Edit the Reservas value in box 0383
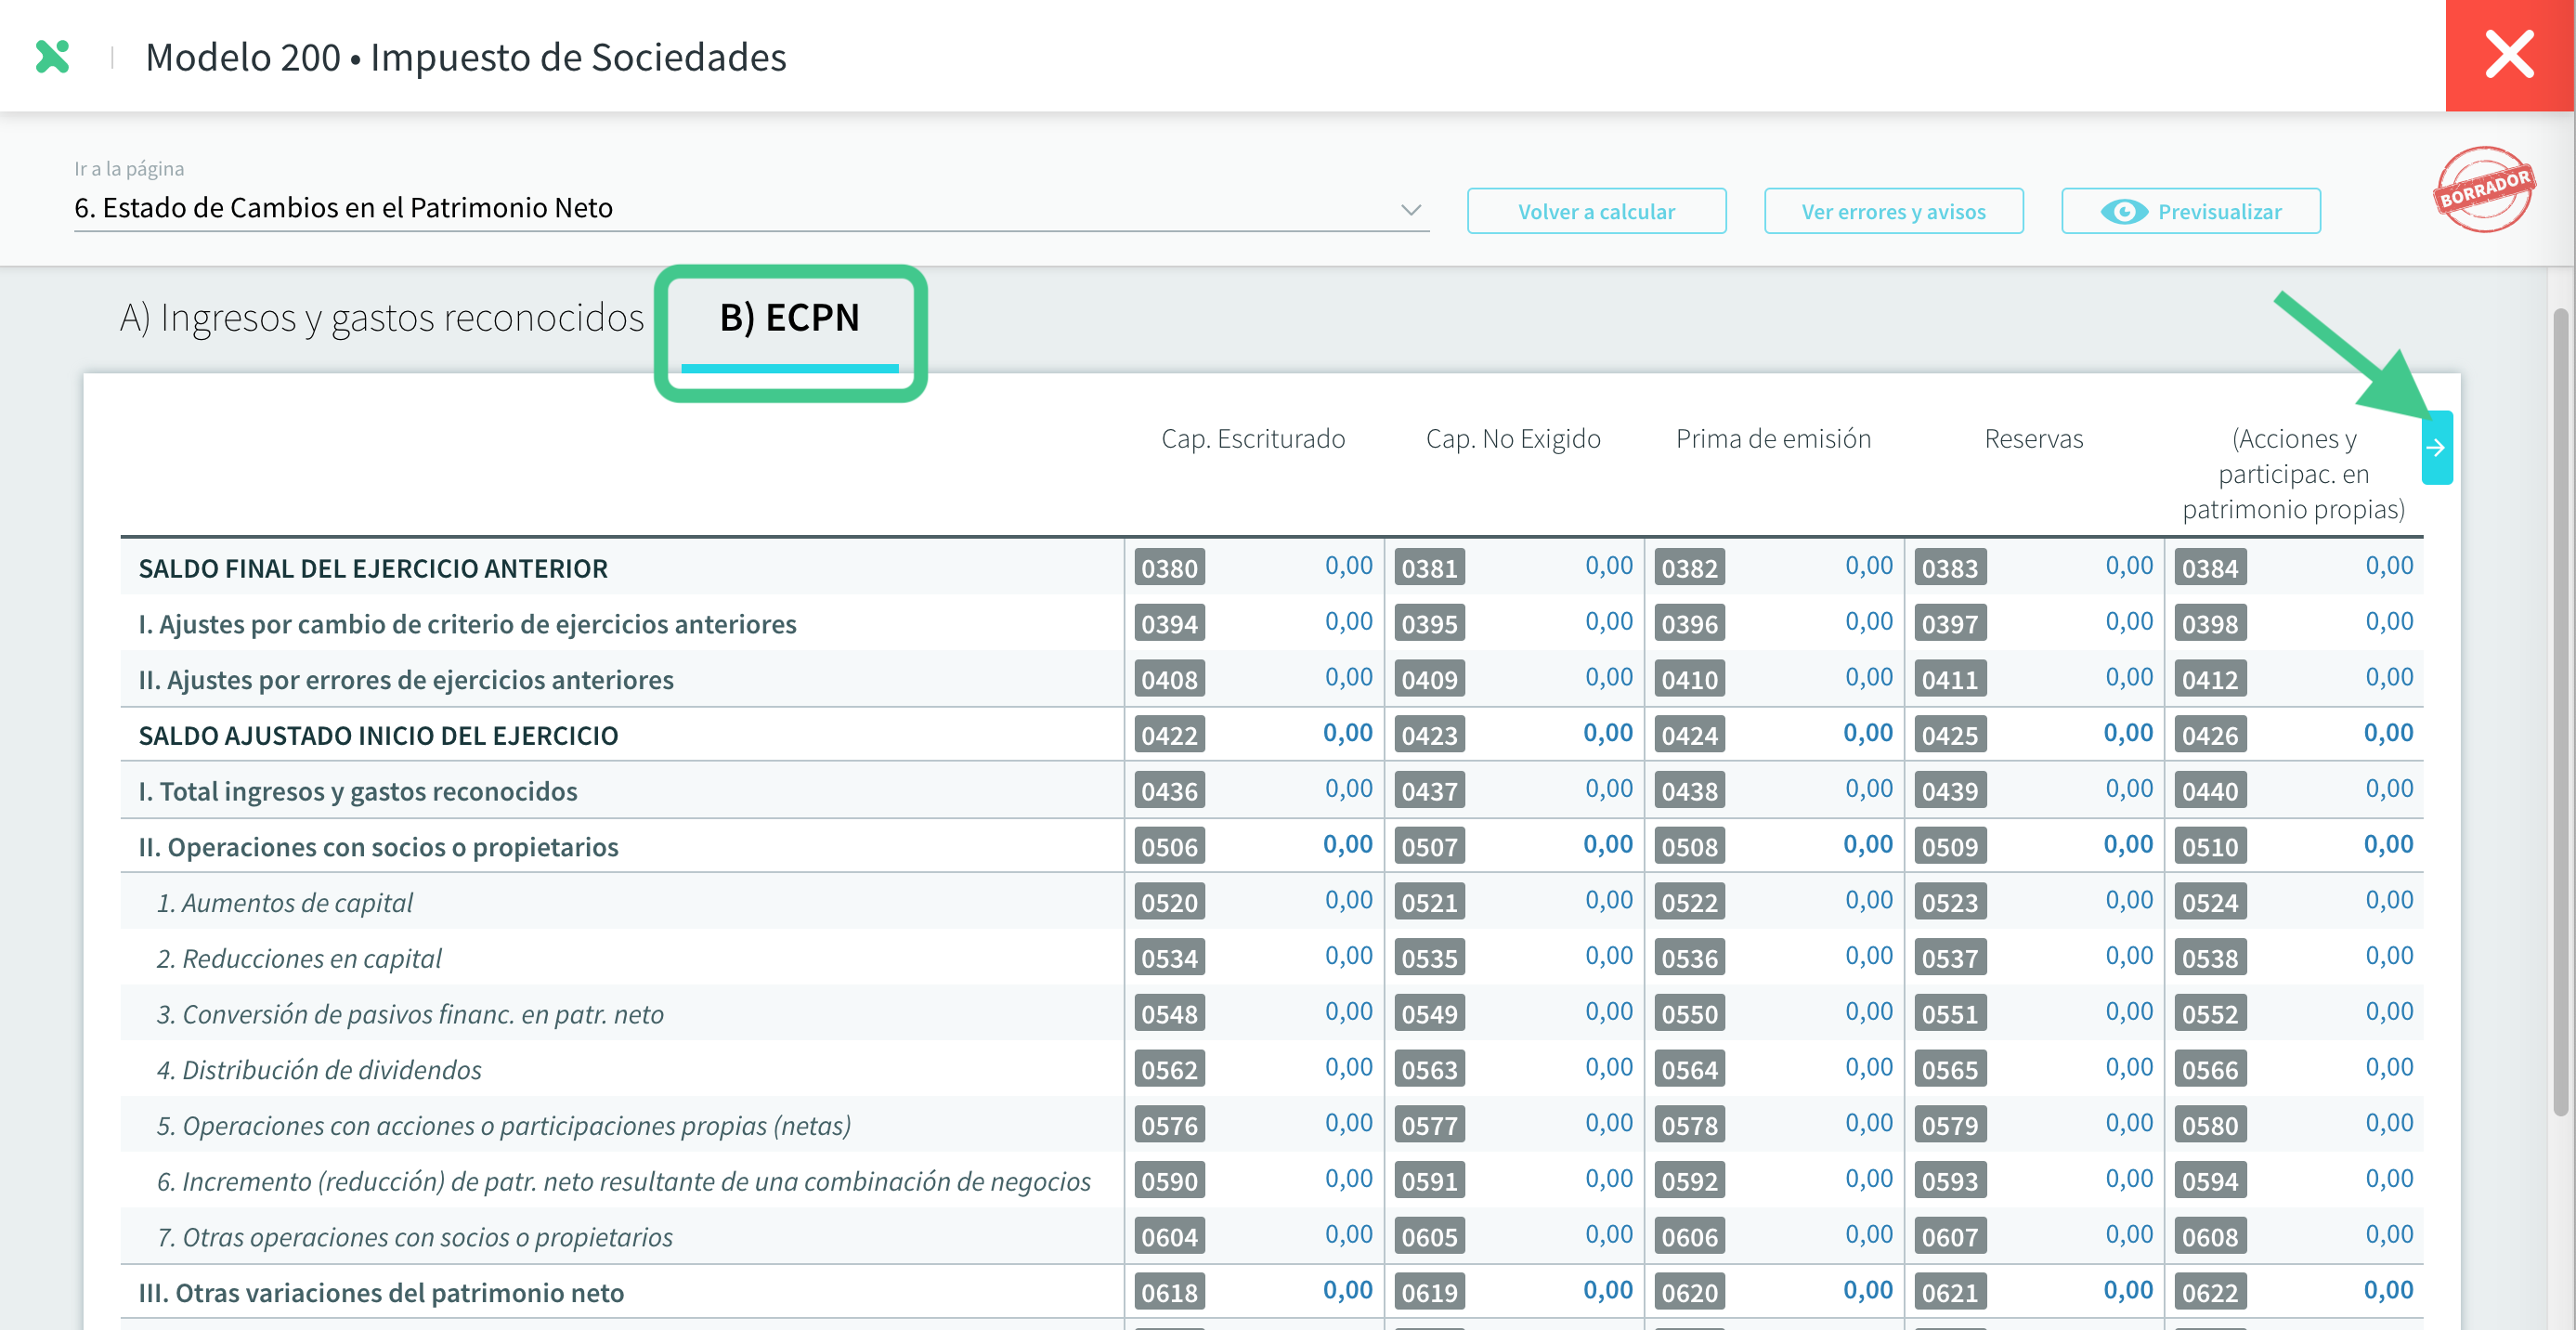This screenshot has height=1330, width=2576. pos(2128,566)
